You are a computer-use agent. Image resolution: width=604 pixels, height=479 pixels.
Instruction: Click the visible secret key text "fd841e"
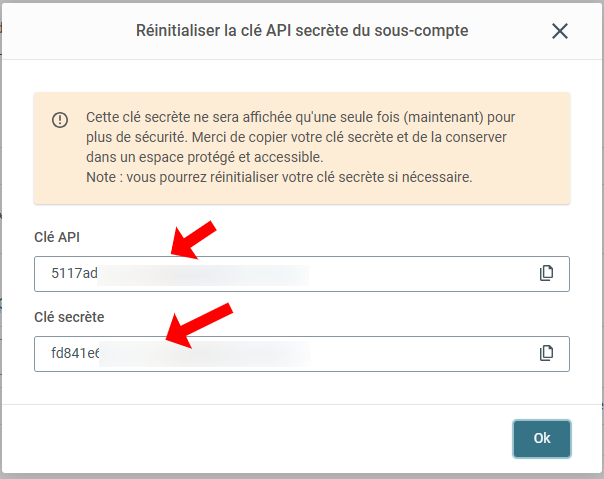75,353
